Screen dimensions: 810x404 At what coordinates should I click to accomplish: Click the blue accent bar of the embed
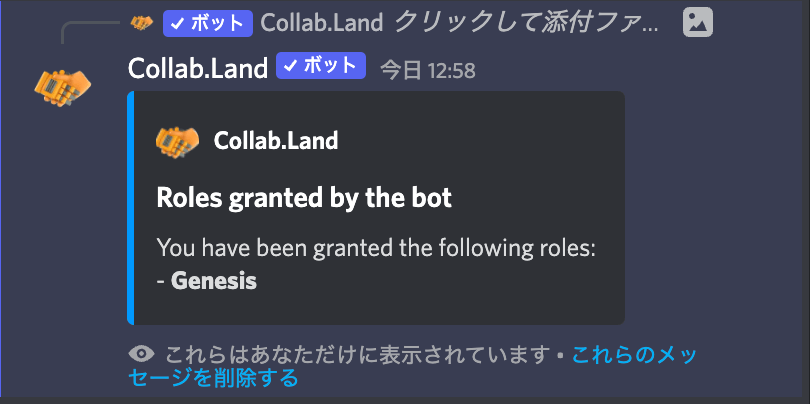tap(131, 208)
